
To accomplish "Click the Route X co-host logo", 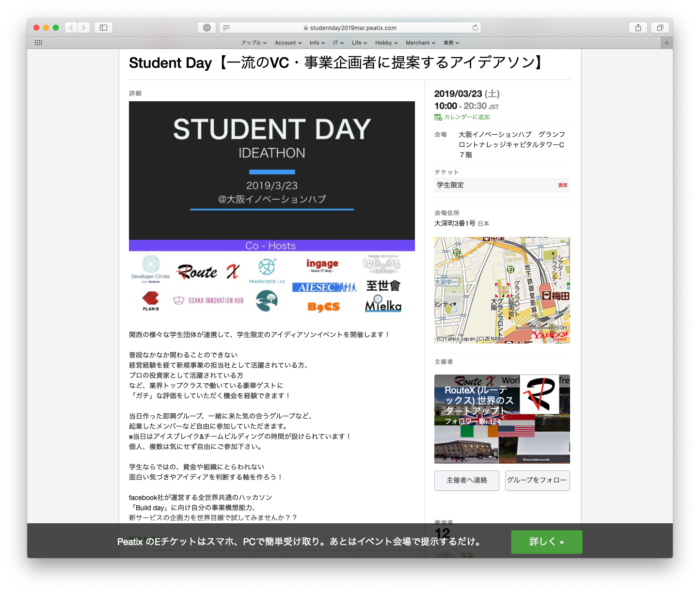I will coord(208,271).
